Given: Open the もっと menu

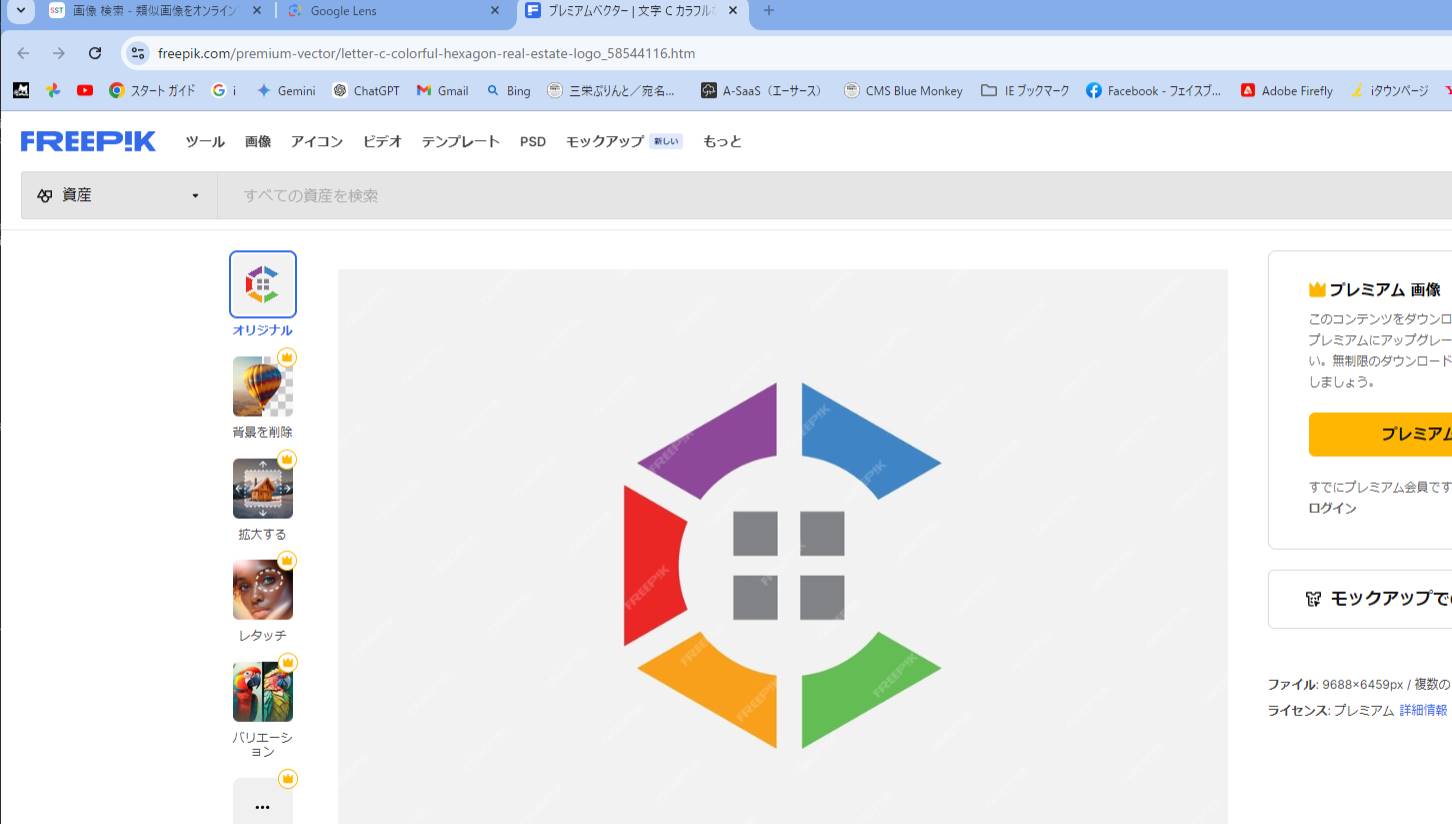Looking at the screenshot, I should pos(722,141).
